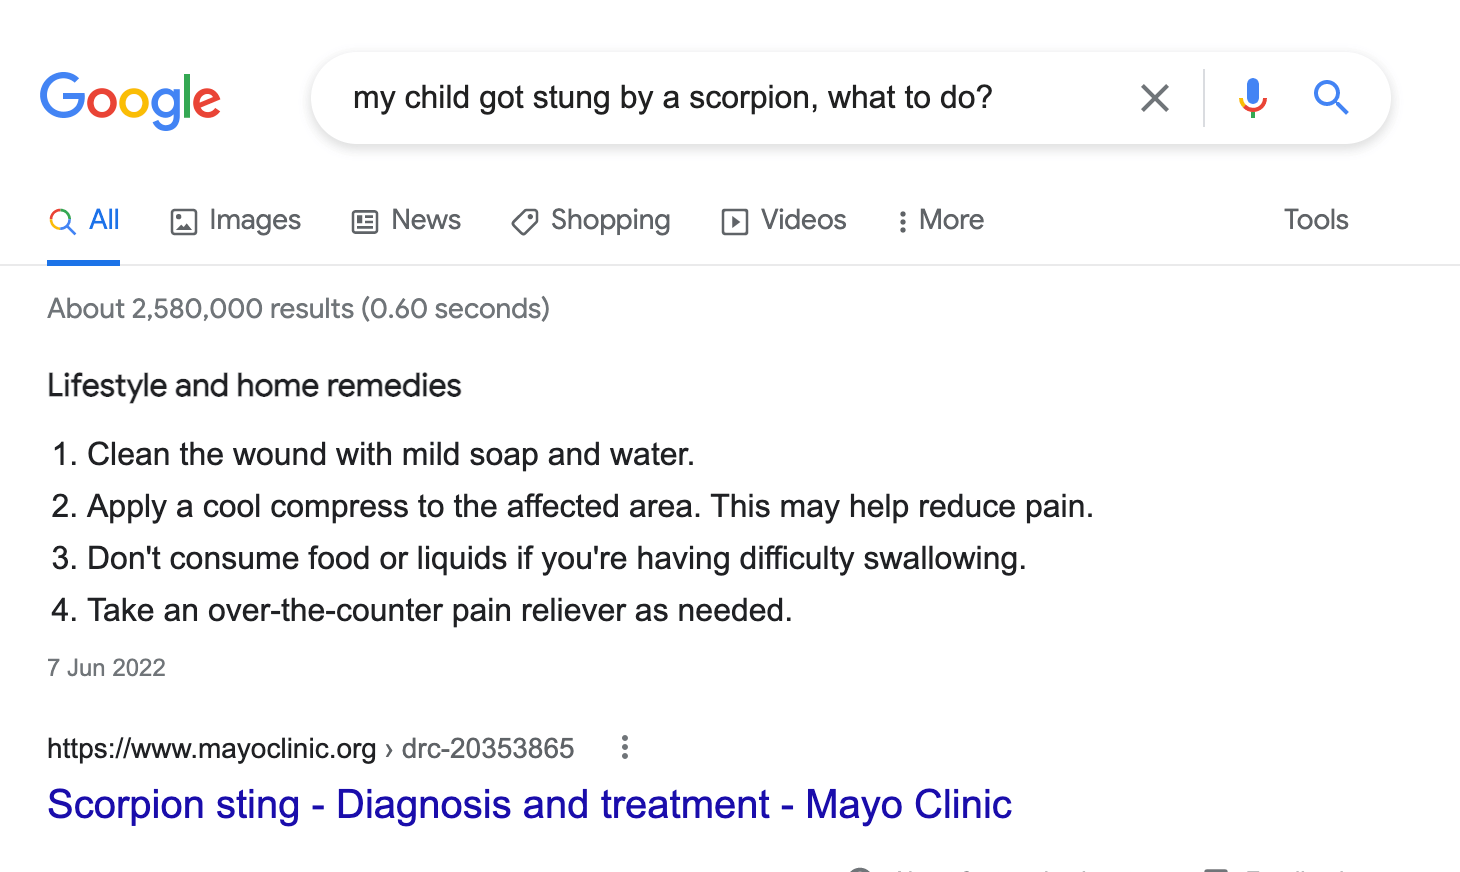1460x872 pixels.
Task: Select the Images icon in the filters bar
Action: click(x=184, y=221)
